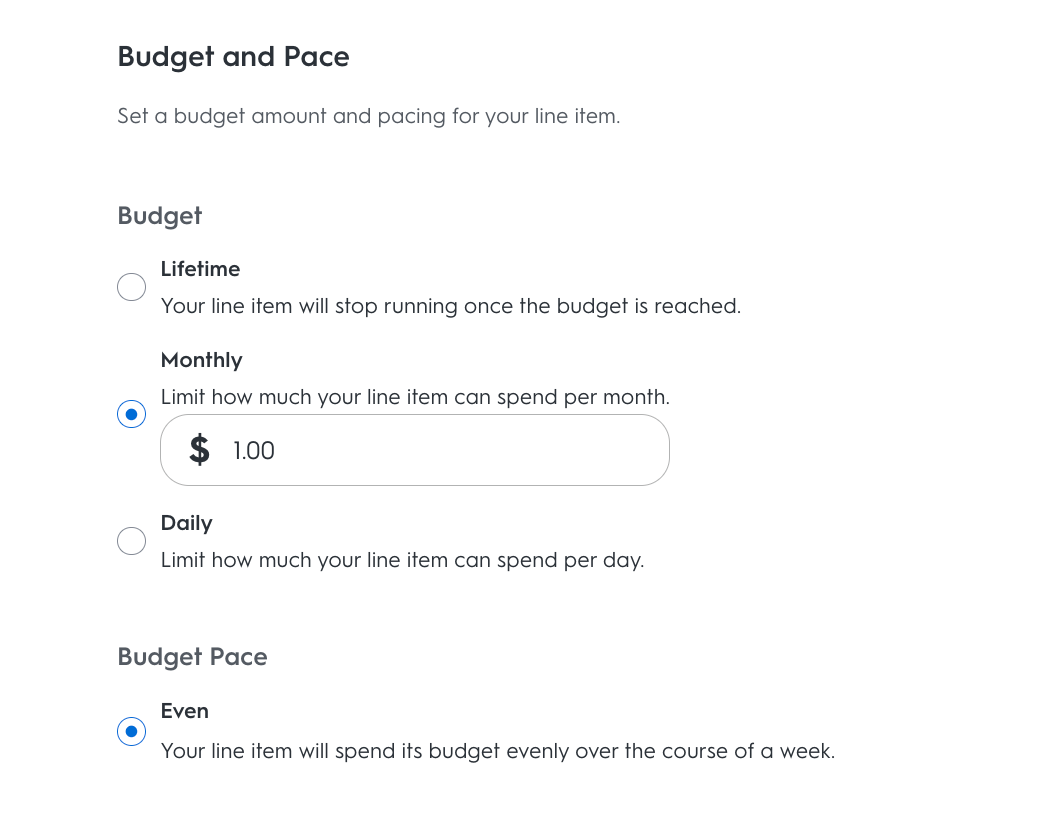Select the Lifetime budget radio button
1042x836 pixels.
point(131,288)
